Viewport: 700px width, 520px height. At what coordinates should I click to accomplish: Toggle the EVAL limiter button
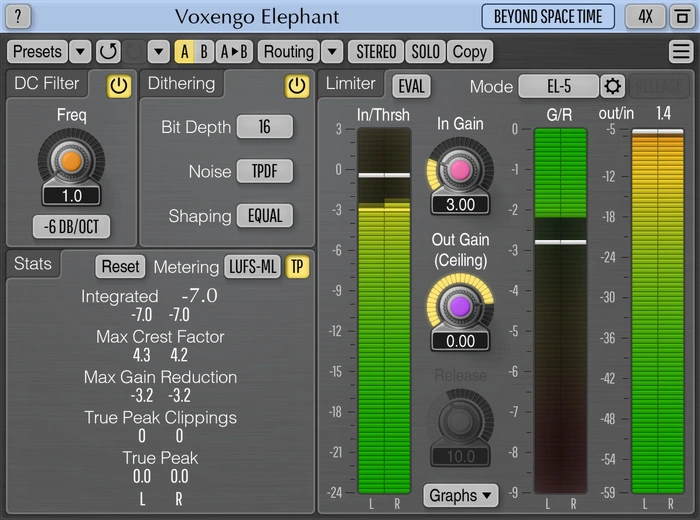[x=411, y=86]
